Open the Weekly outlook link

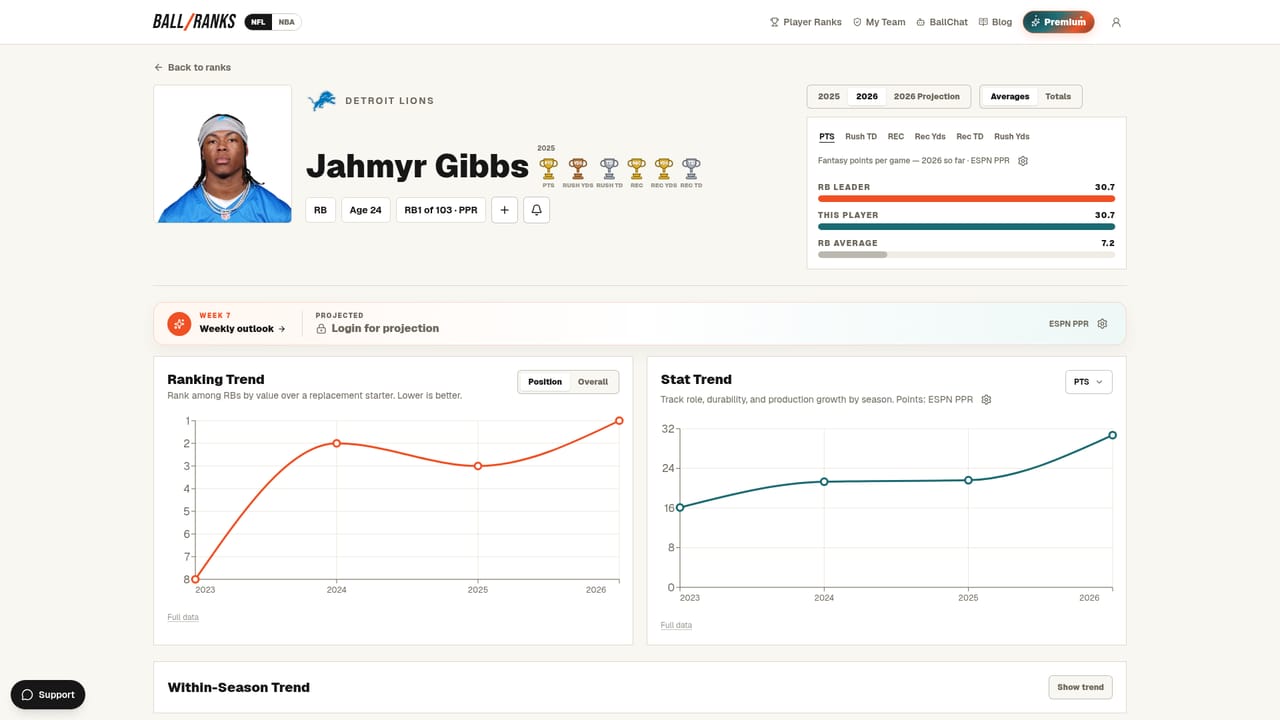(x=242, y=329)
